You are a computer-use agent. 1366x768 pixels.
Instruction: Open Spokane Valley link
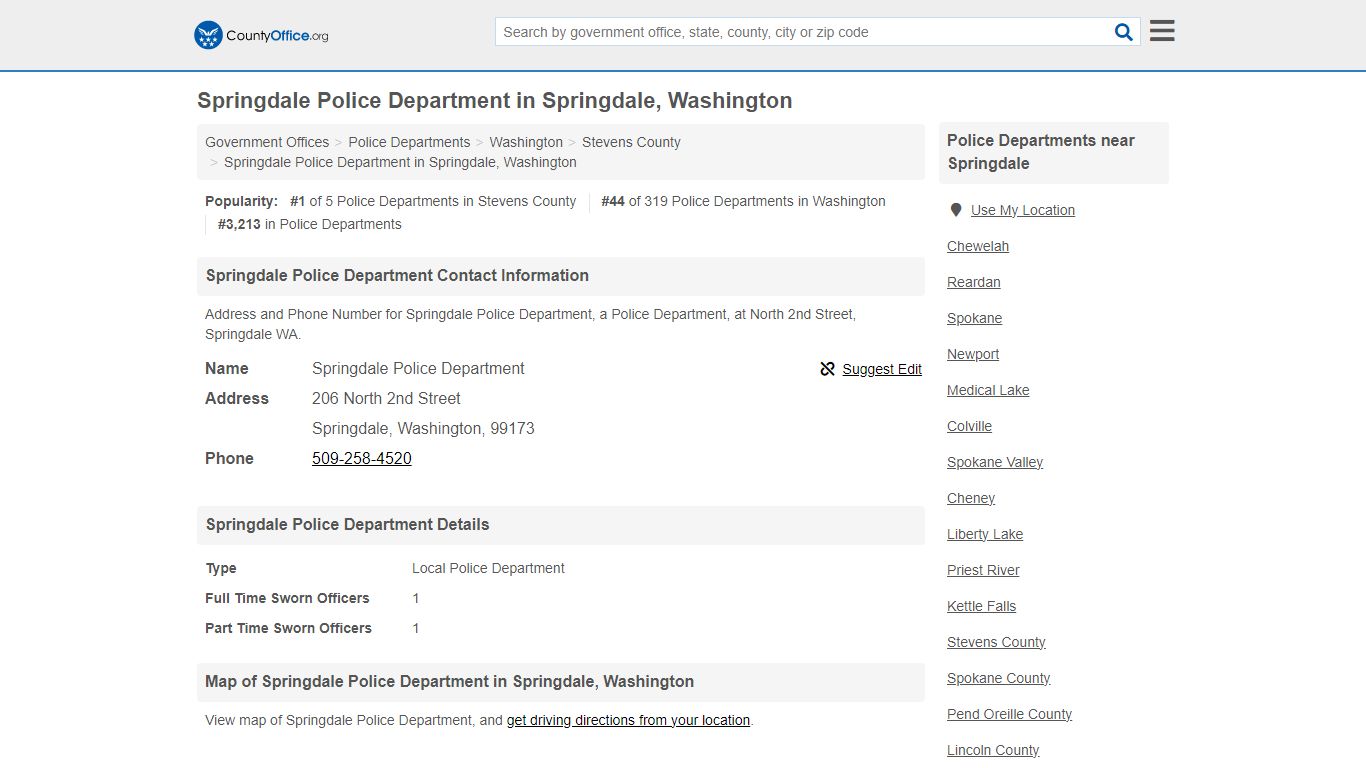pos(995,462)
